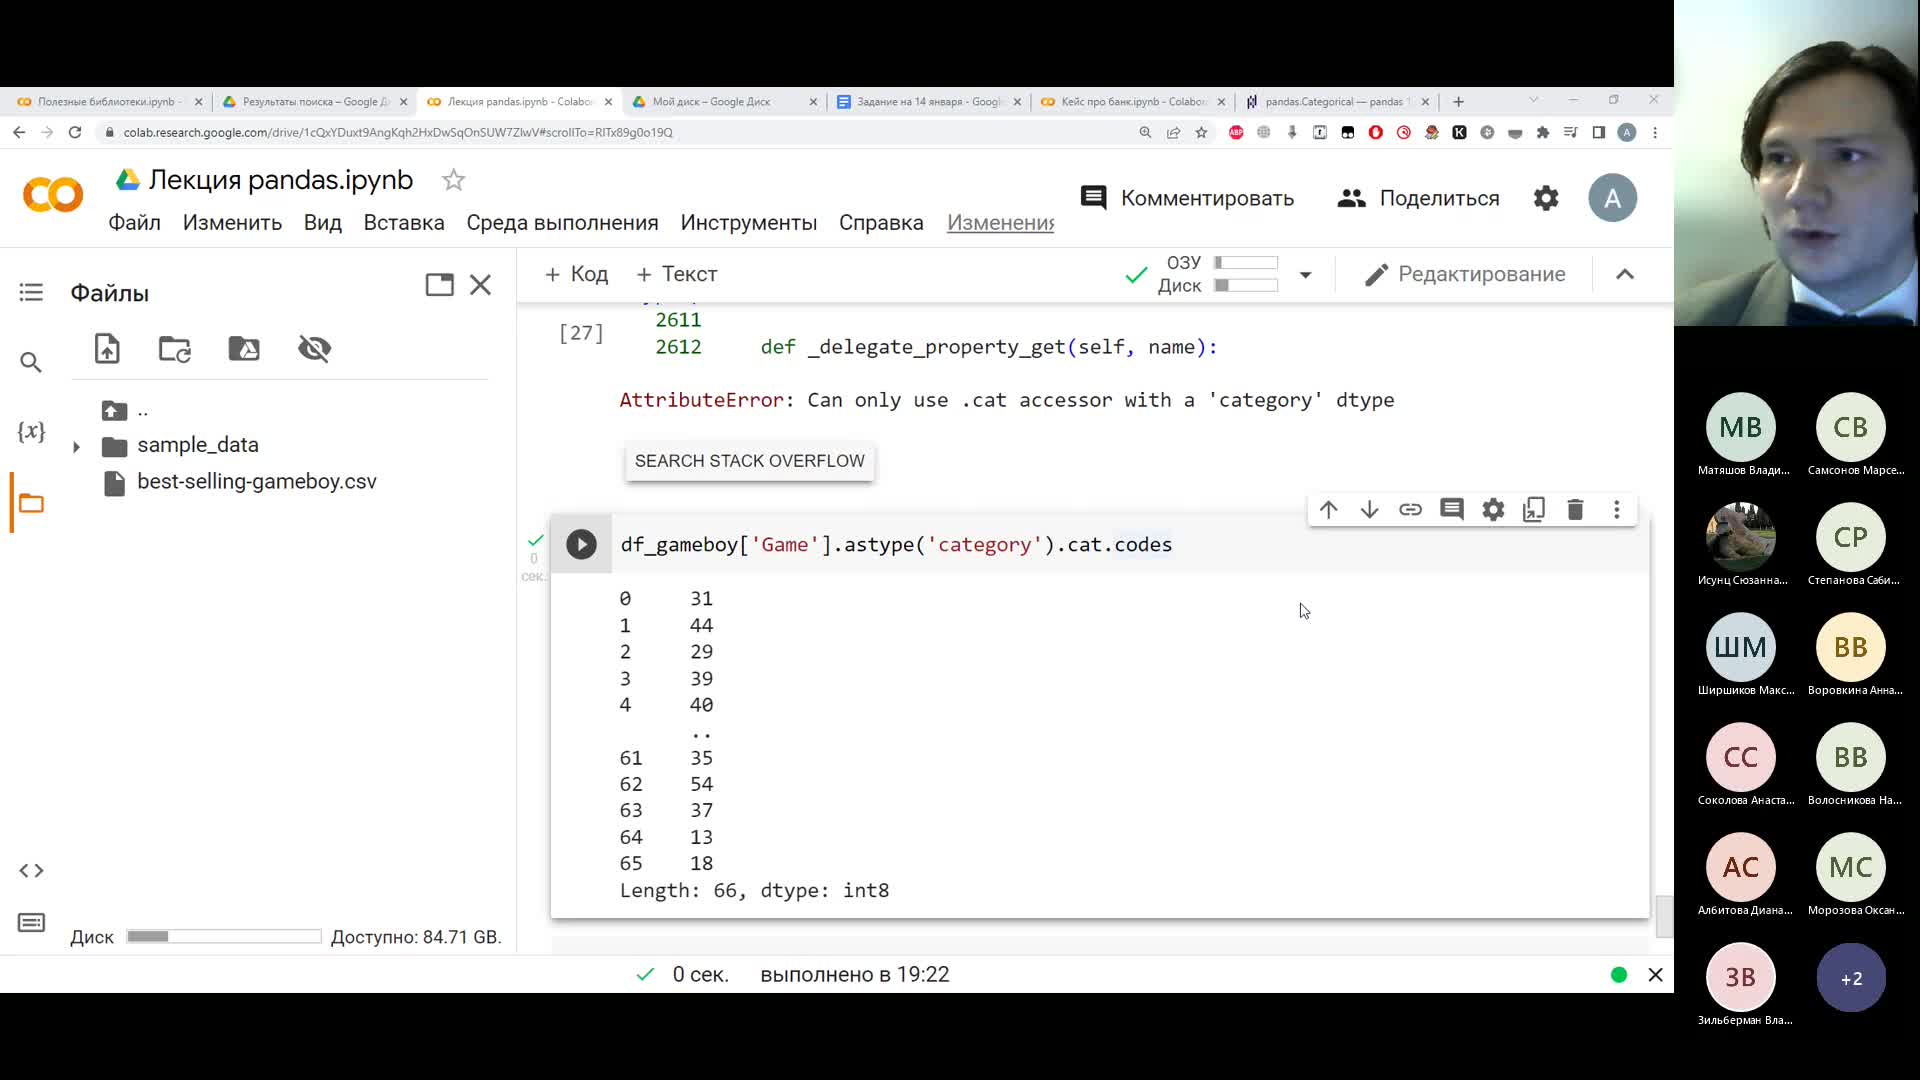Open more cell actions menu
The width and height of the screenshot is (1920, 1080).
(1616, 510)
